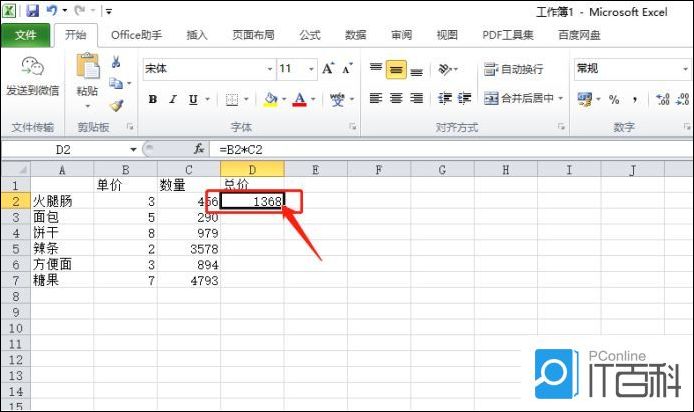
Task: Click the Undo arrow icon
Action: [x=52, y=10]
